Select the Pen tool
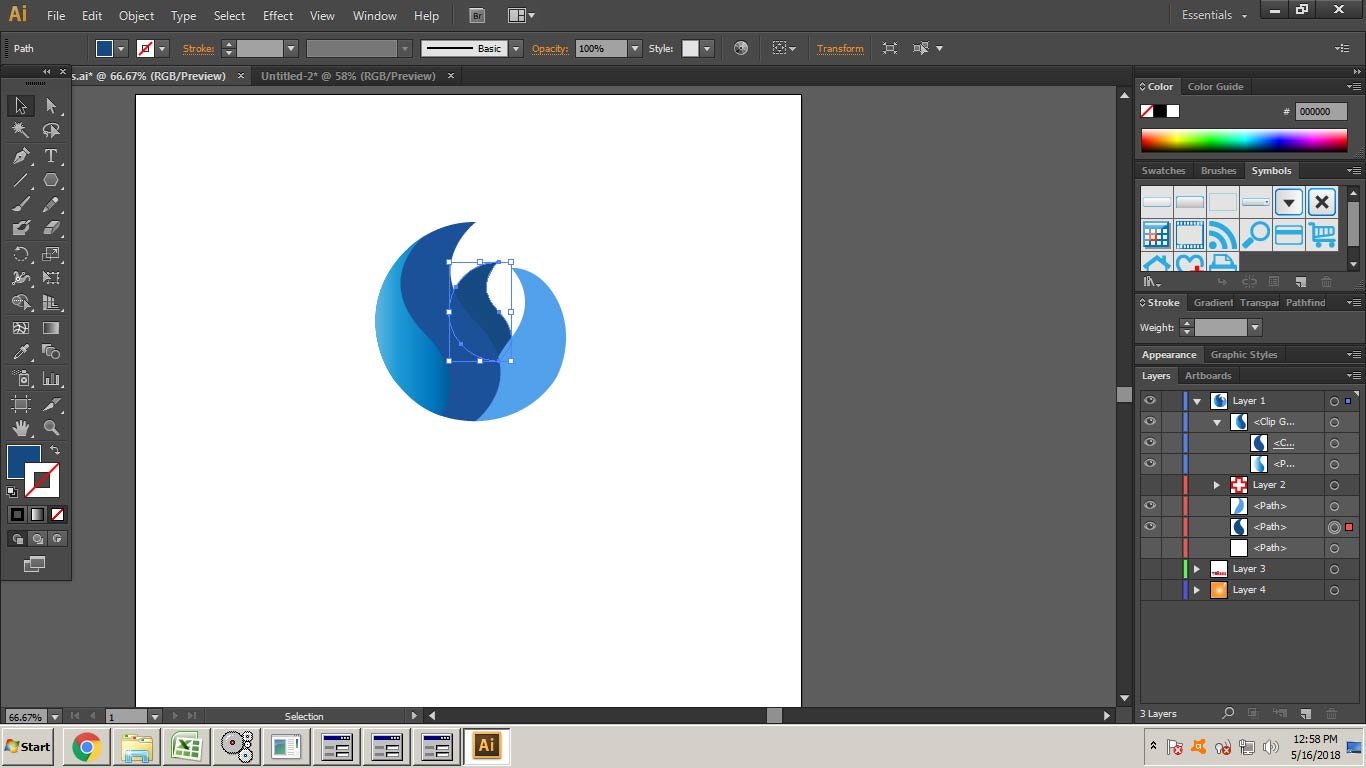The width and height of the screenshot is (1366, 768). click(20, 156)
